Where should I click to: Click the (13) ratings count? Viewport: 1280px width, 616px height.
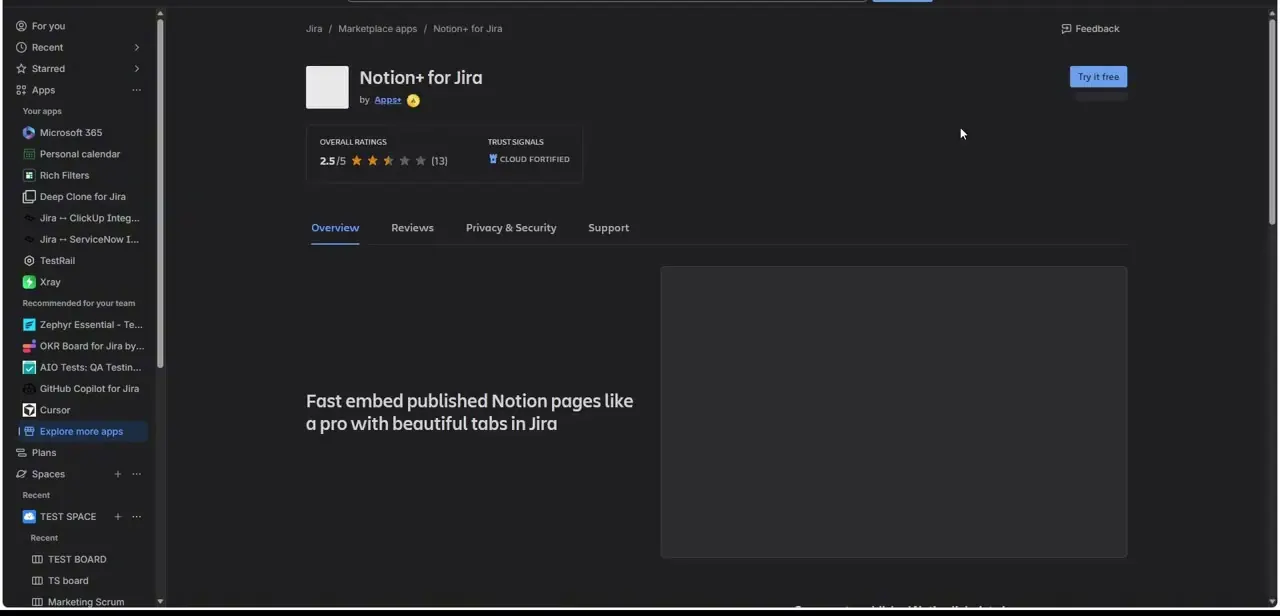click(439, 161)
